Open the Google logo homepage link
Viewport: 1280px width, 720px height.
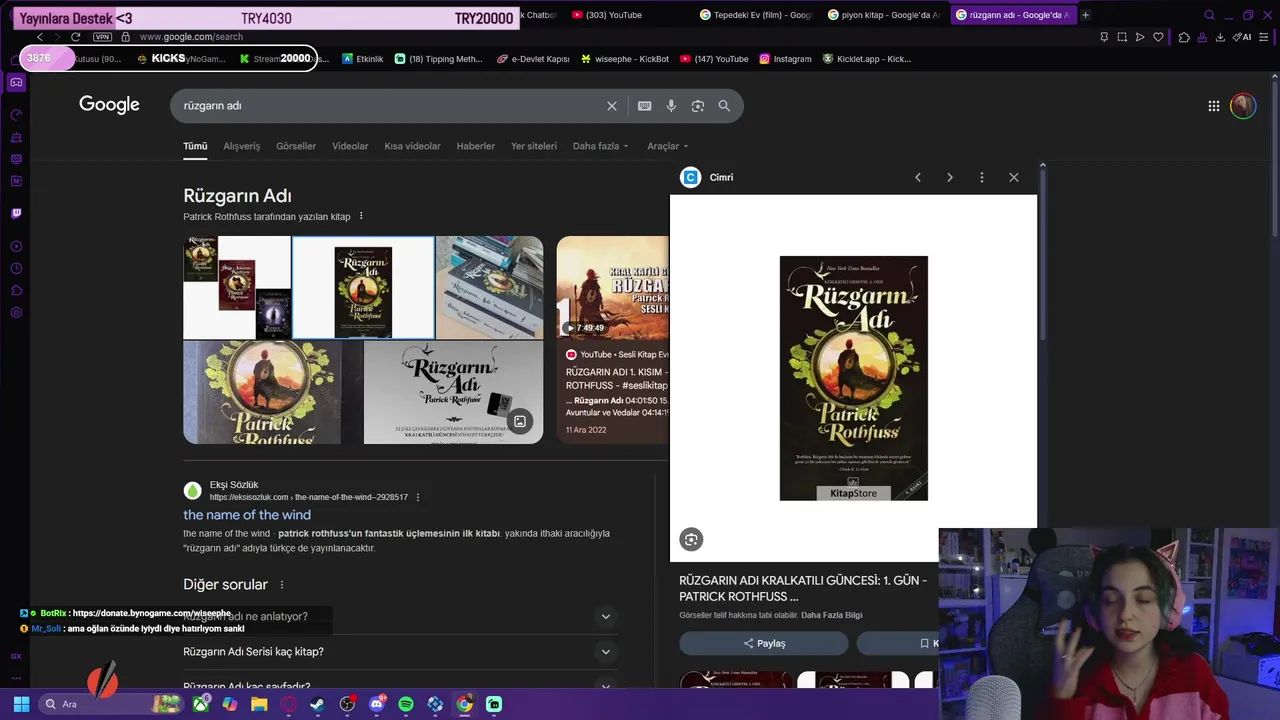click(x=109, y=105)
